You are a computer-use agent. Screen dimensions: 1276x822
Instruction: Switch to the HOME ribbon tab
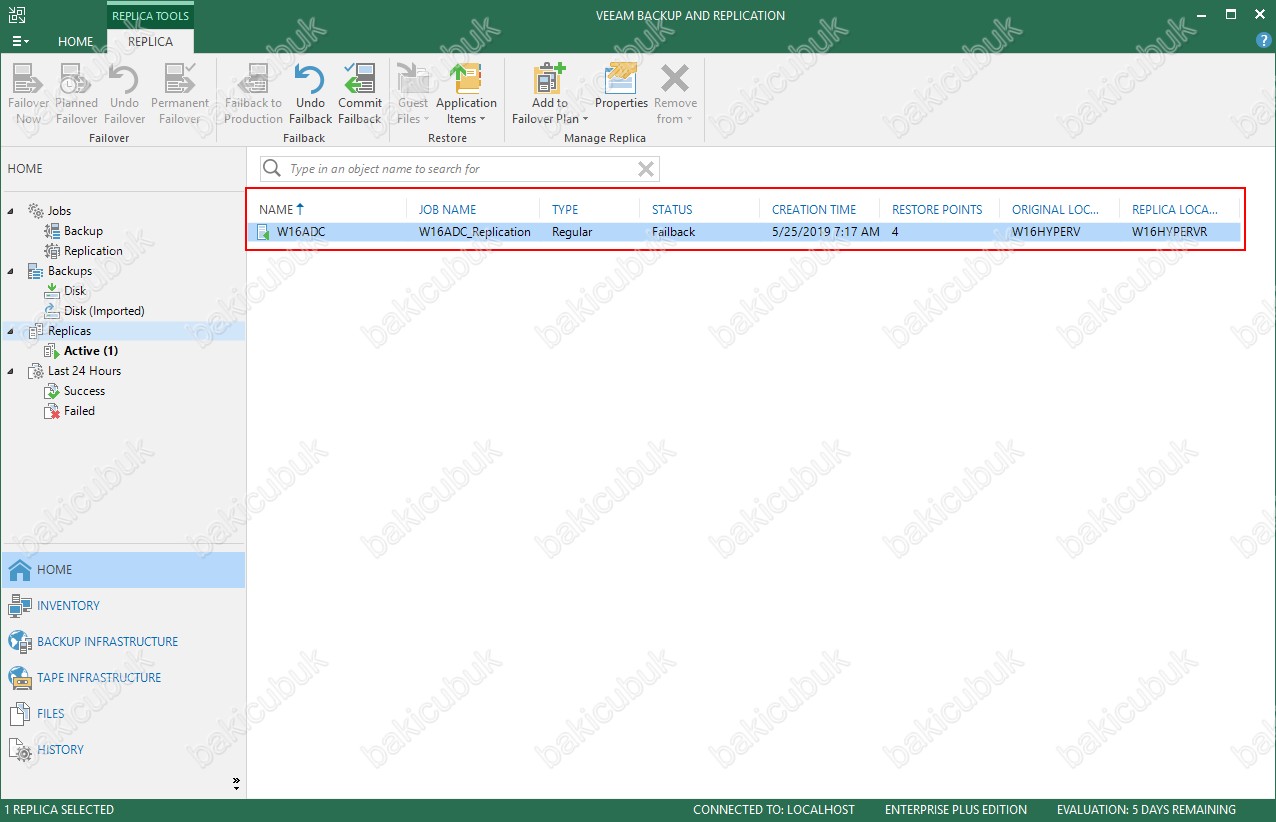click(76, 42)
